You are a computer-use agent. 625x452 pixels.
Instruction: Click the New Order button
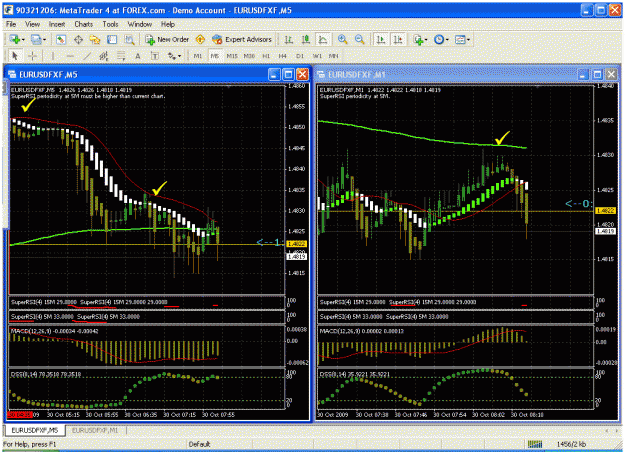(167, 39)
